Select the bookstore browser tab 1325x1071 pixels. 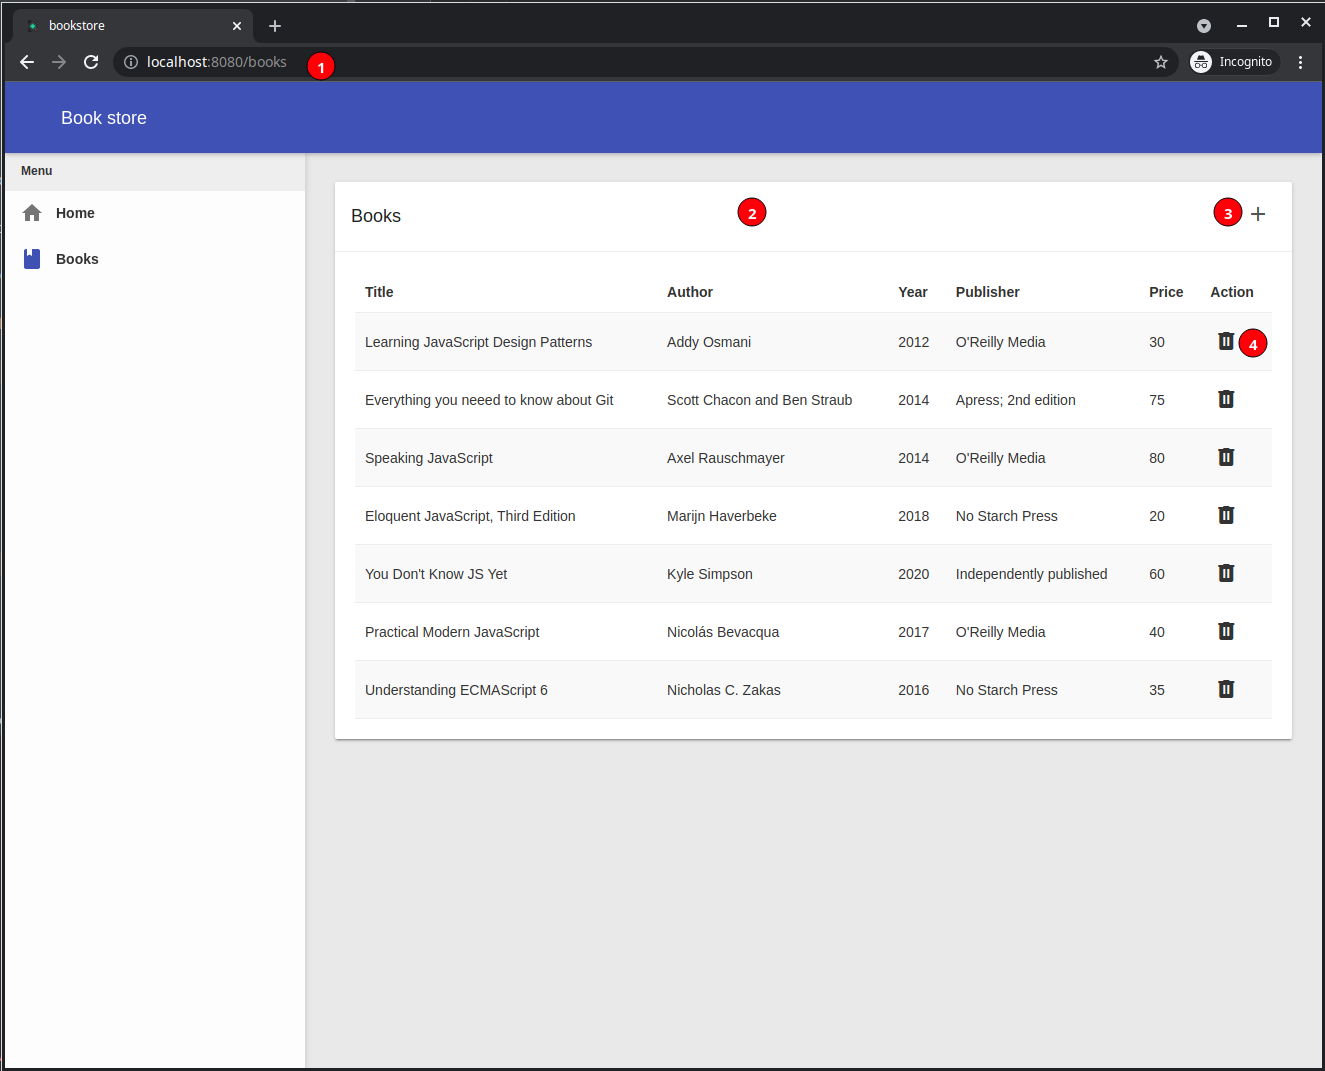[x=132, y=26]
